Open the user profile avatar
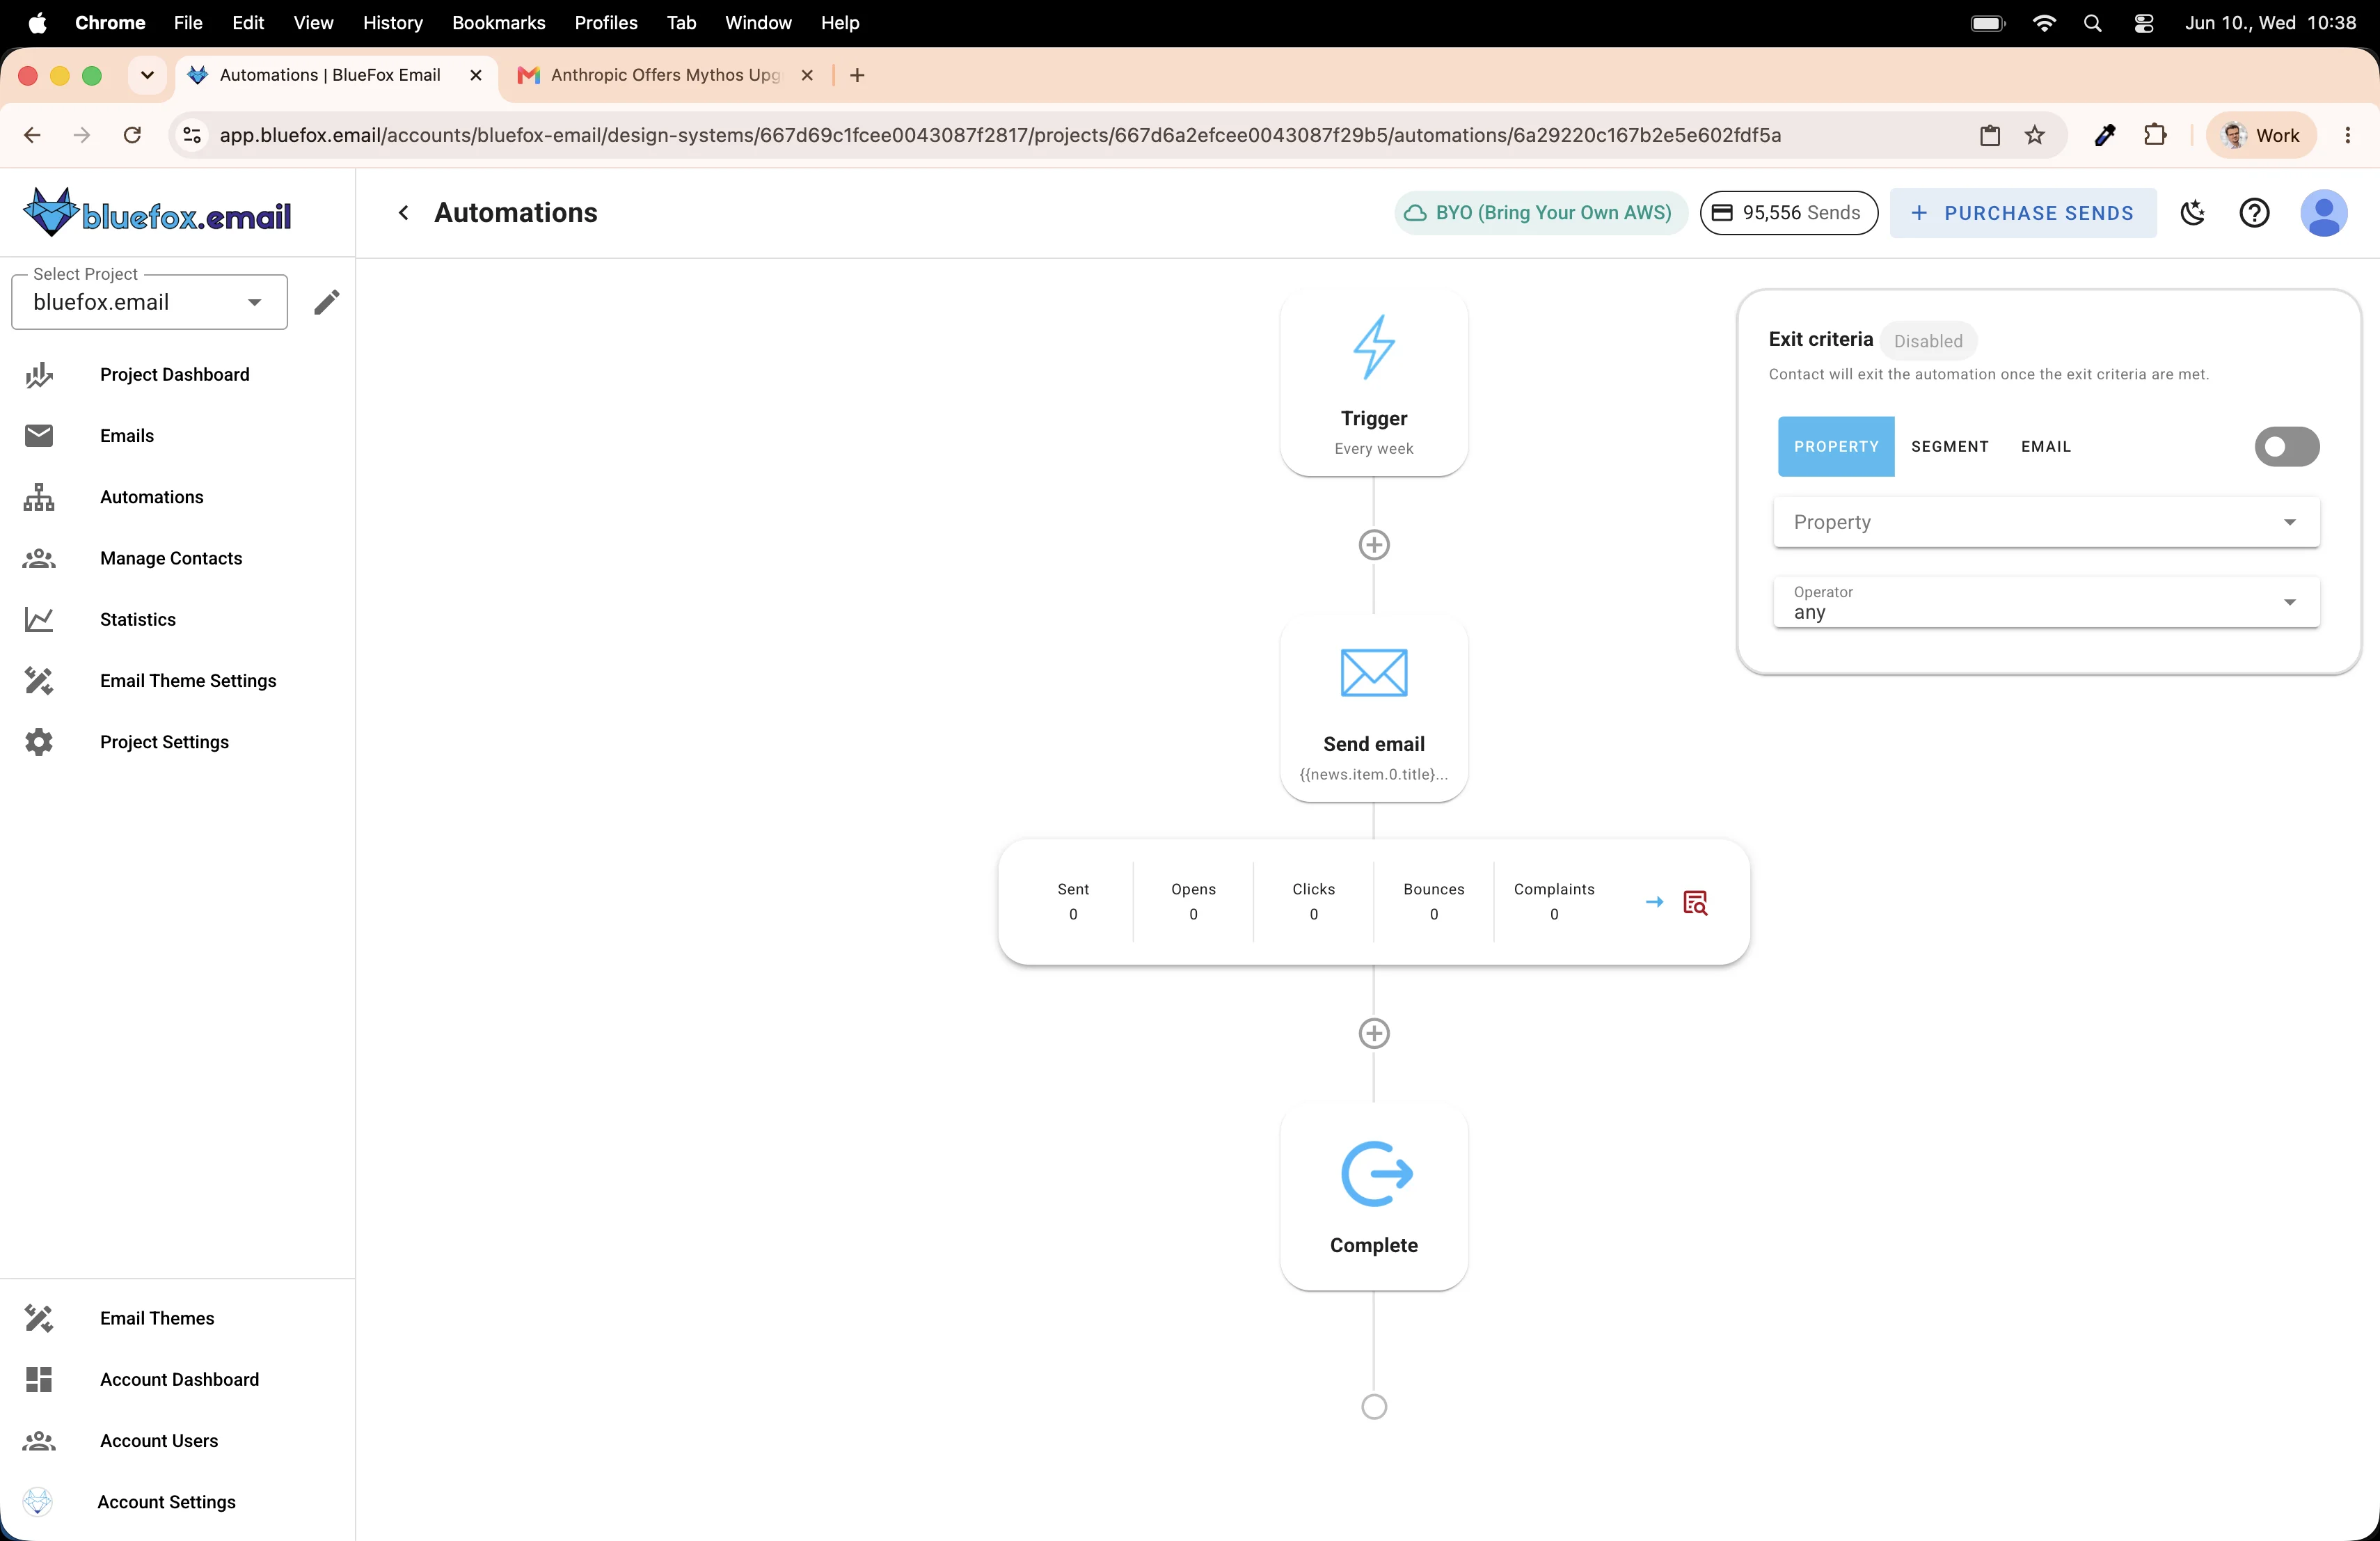The height and width of the screenshot is (1541, 2380). (2323, 213)
